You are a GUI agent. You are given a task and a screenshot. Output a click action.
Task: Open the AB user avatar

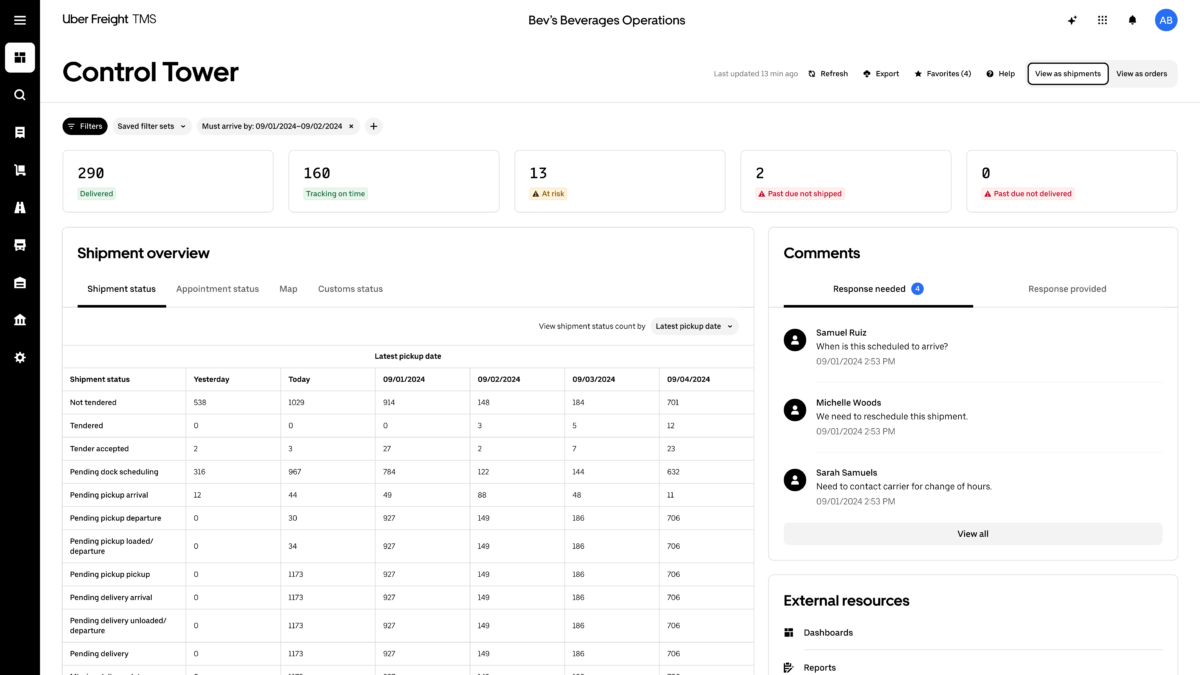click(1166, 20)
